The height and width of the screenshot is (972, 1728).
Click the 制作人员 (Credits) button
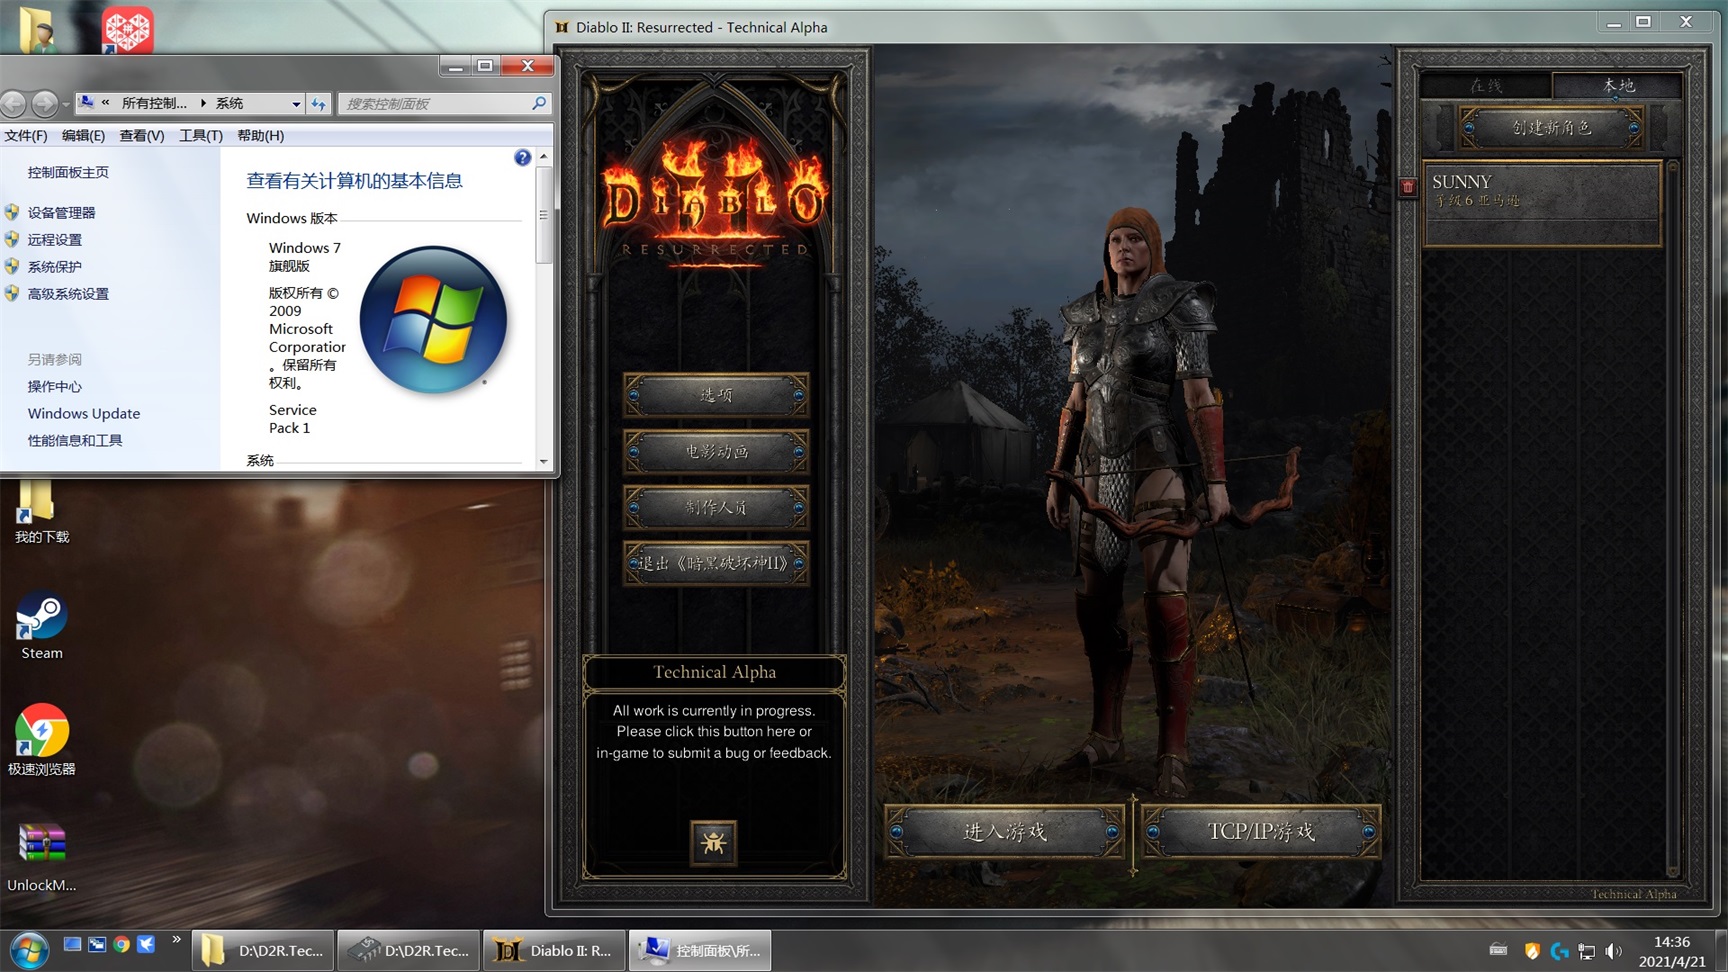[x=716, y=507]
